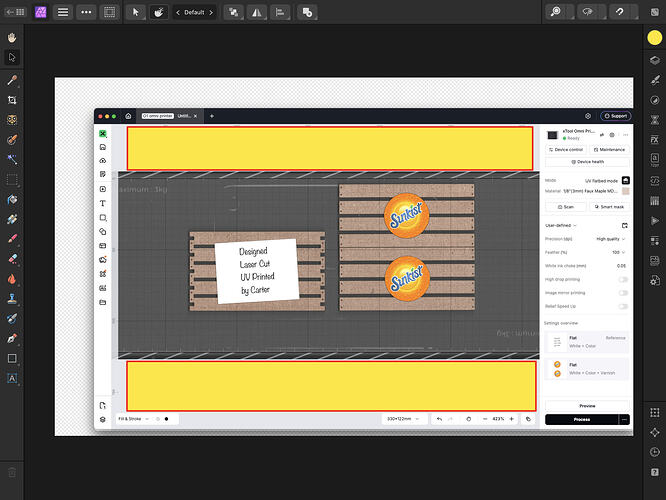Toggle the hand-with-pencil mode button

[158, 12]
